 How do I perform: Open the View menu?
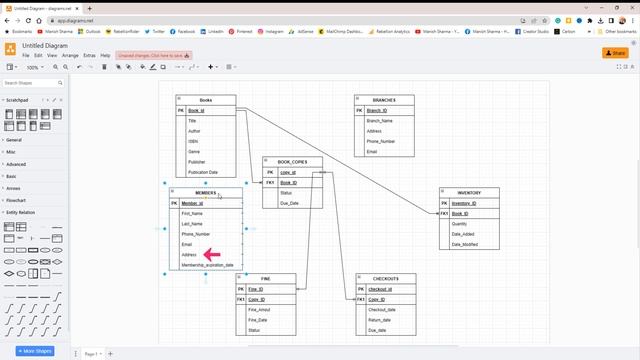[x=52, y=55]
